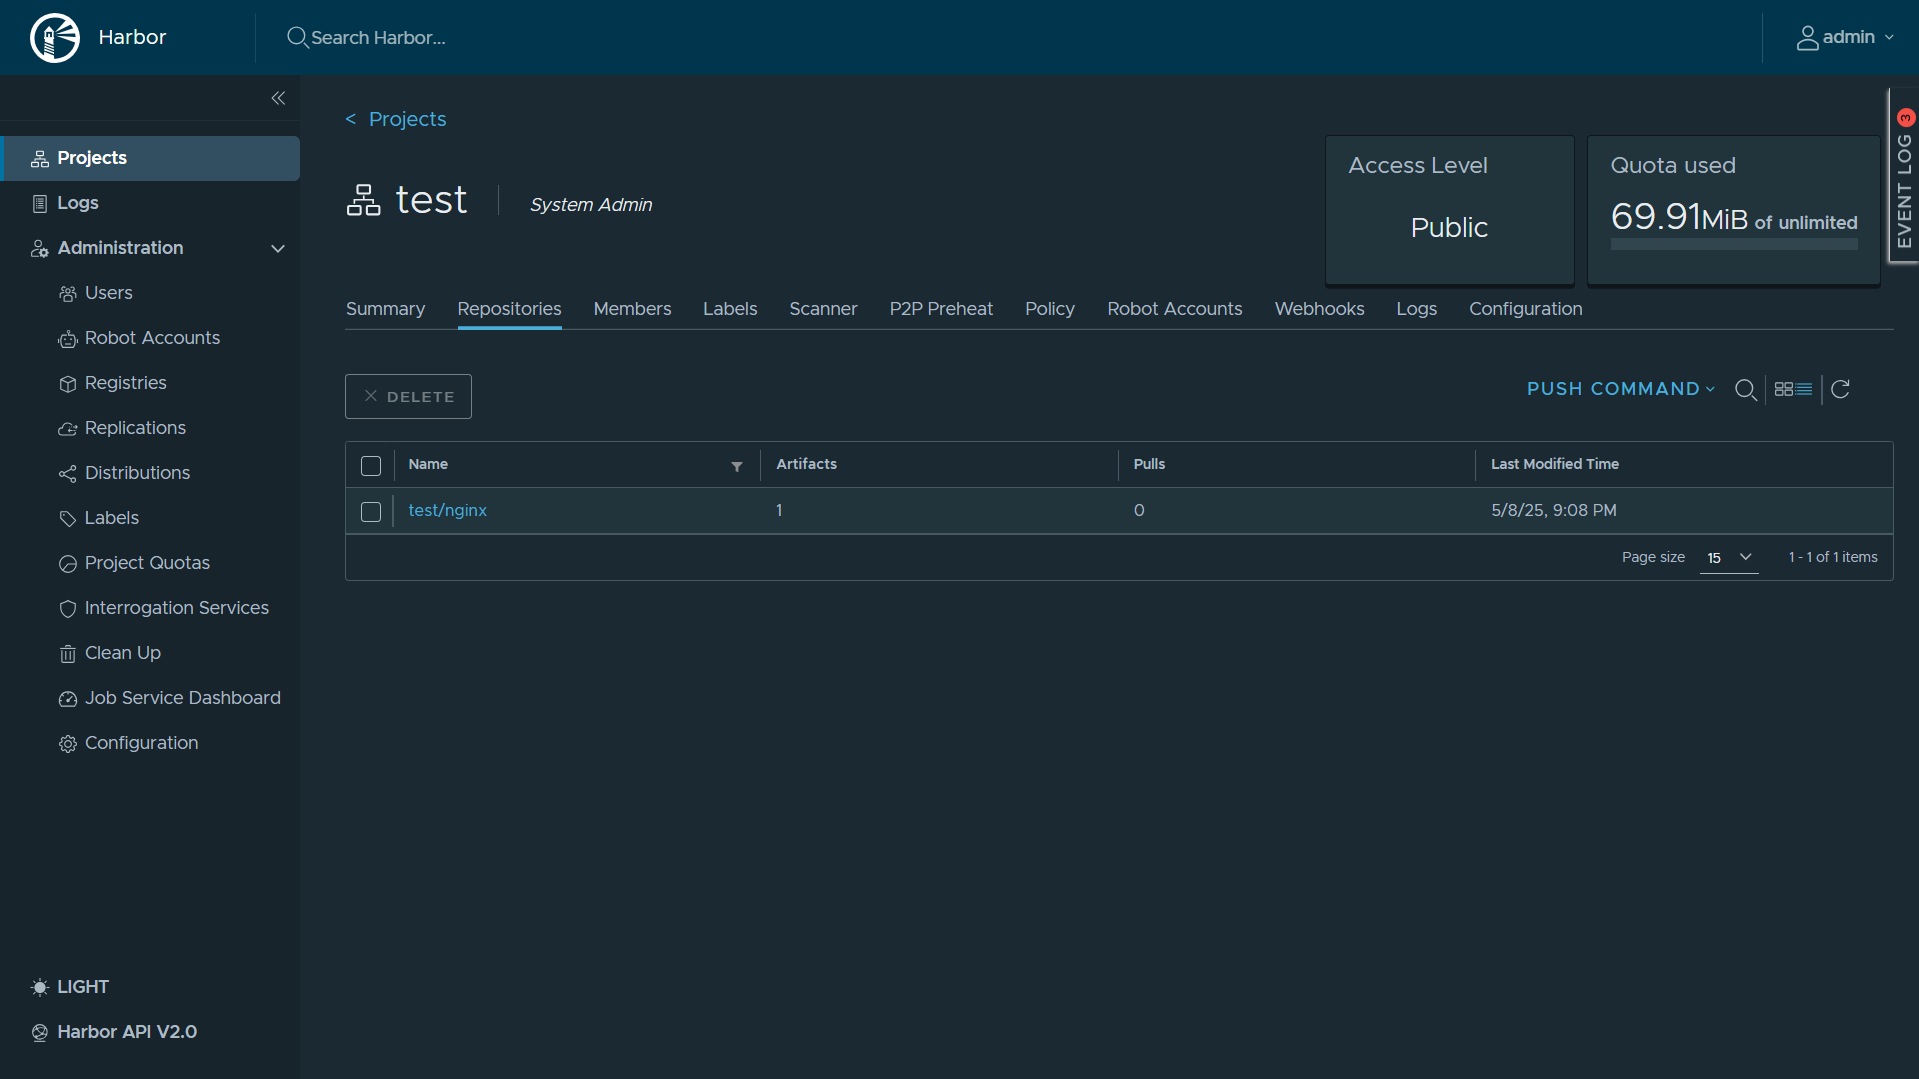Sort by Pulls column header
This screenshot has width=1919, height=1079.
pyautogui.click(x=1149, y=464)
